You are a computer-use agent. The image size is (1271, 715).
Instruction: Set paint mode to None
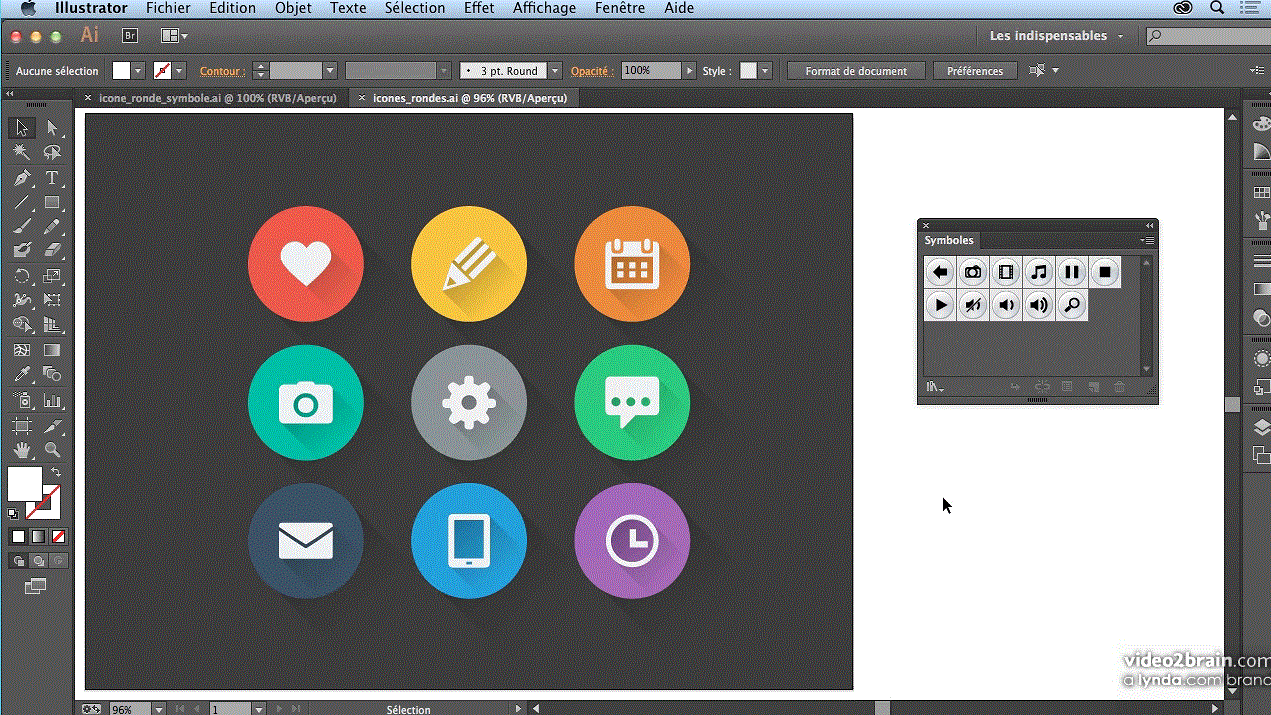pos(58,537)
